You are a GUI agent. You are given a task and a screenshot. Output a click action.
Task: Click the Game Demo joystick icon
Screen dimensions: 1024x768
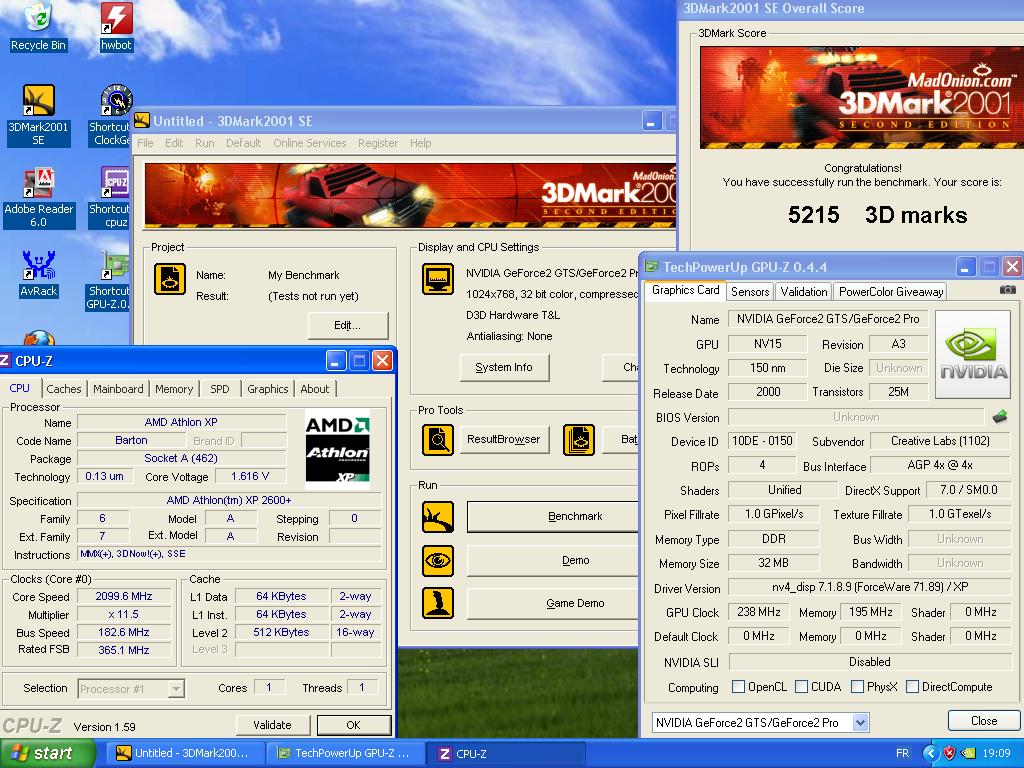point(438,603)
